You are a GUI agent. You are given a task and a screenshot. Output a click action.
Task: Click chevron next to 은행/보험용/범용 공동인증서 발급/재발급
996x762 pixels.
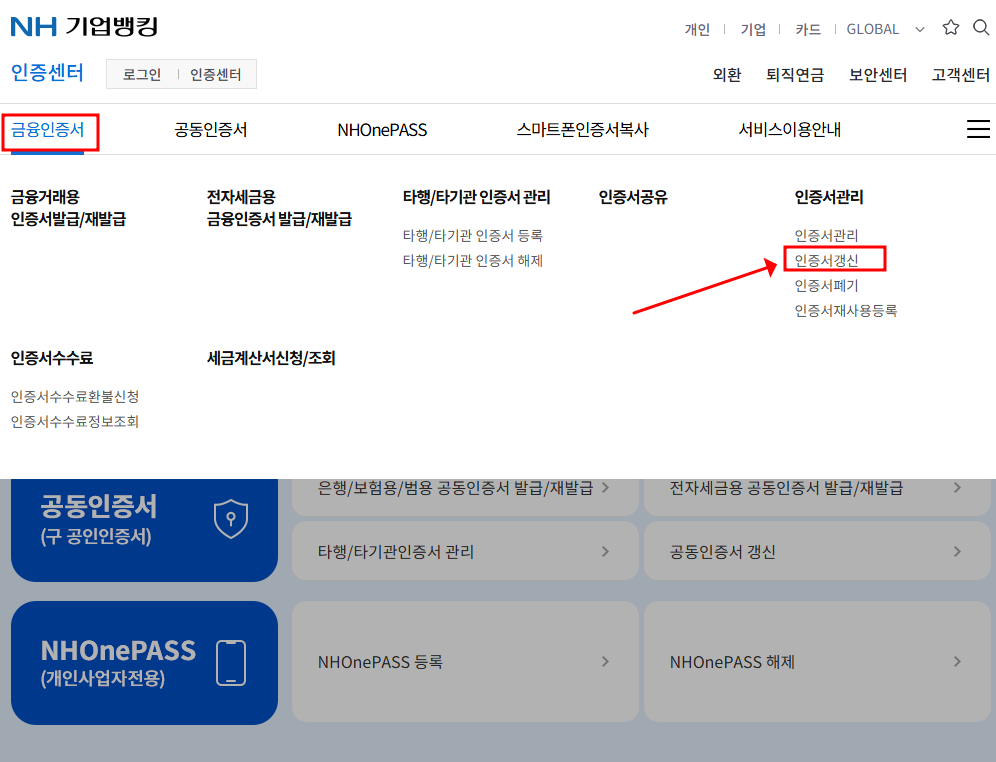pyautogui.click(x=605, y=488)
